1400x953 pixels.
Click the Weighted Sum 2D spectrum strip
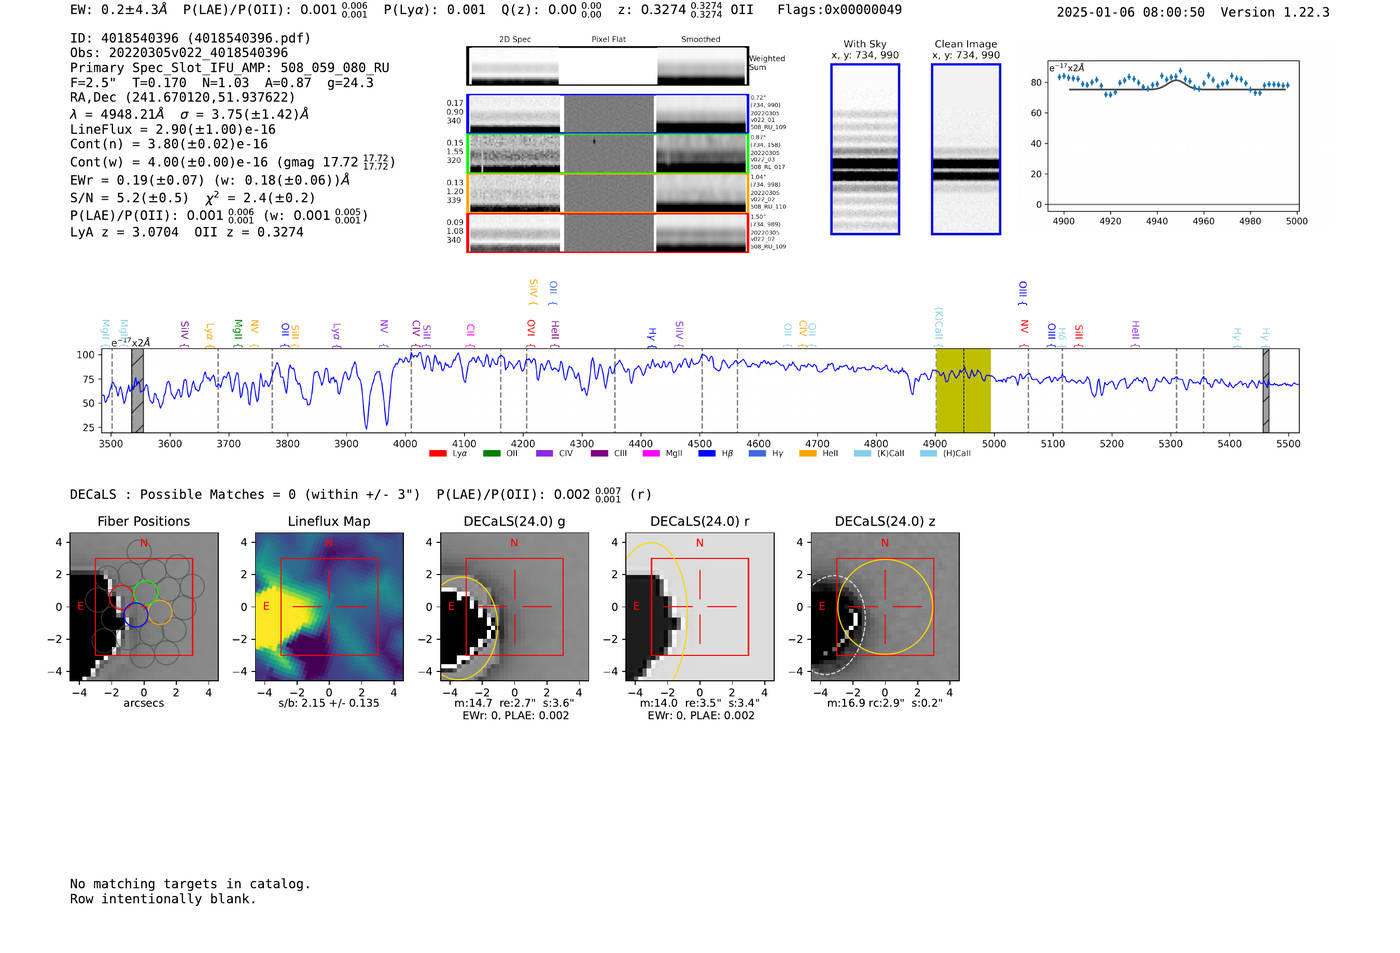607,66
